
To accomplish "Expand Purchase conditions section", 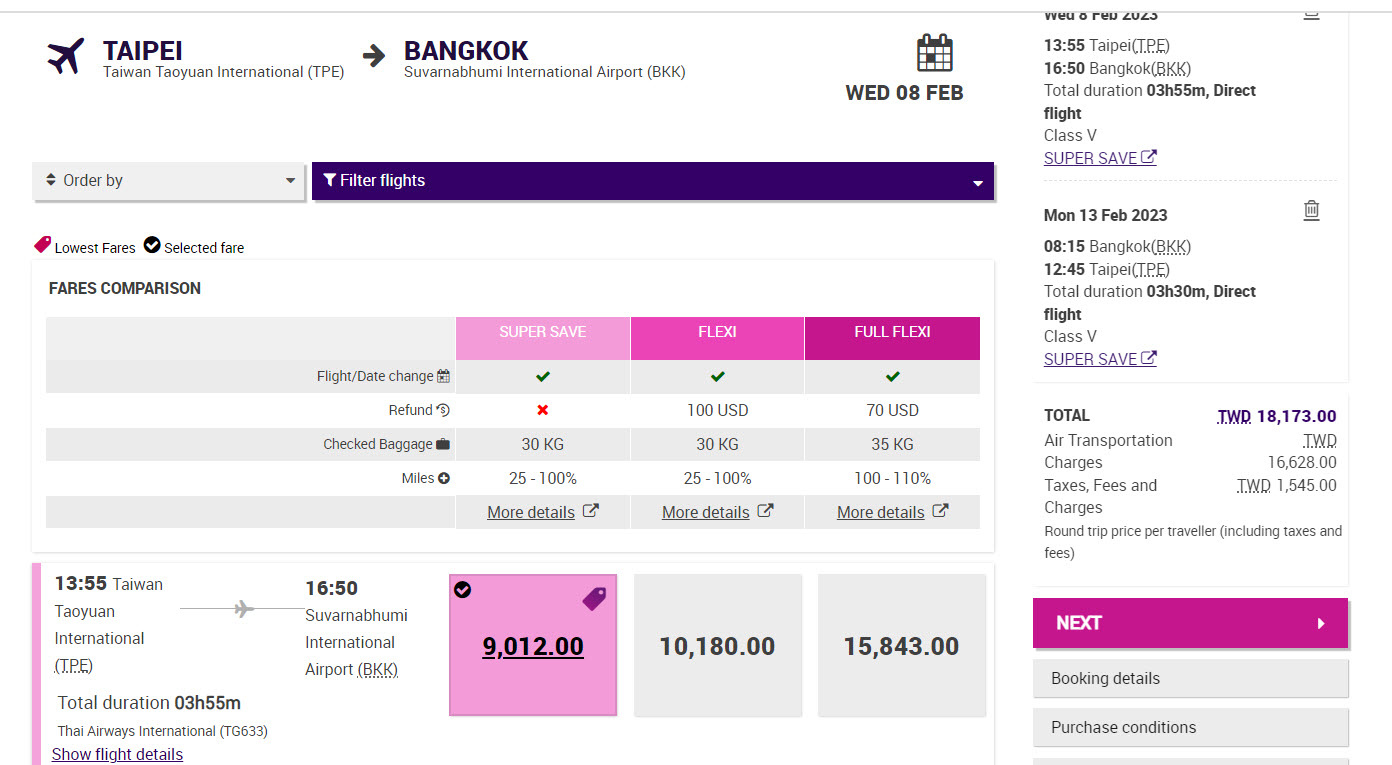I will [x=1190, y=727].
